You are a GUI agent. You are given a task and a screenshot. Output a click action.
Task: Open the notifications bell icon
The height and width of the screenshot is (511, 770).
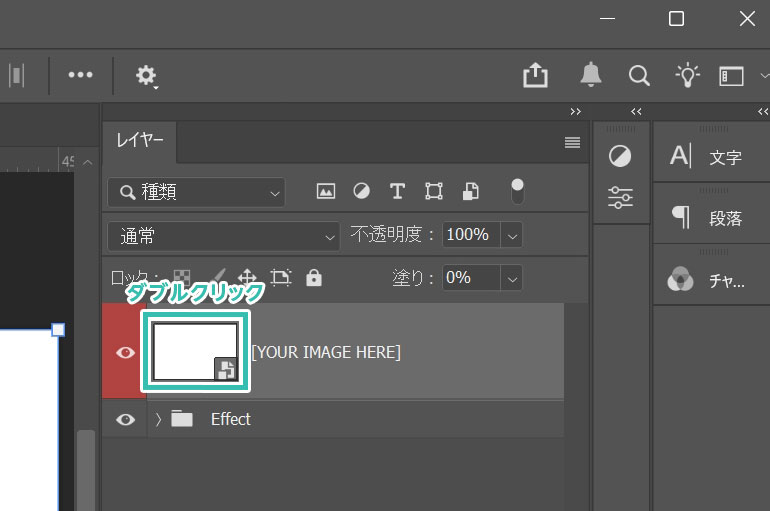pyautogui.click(x=591, y=76)
